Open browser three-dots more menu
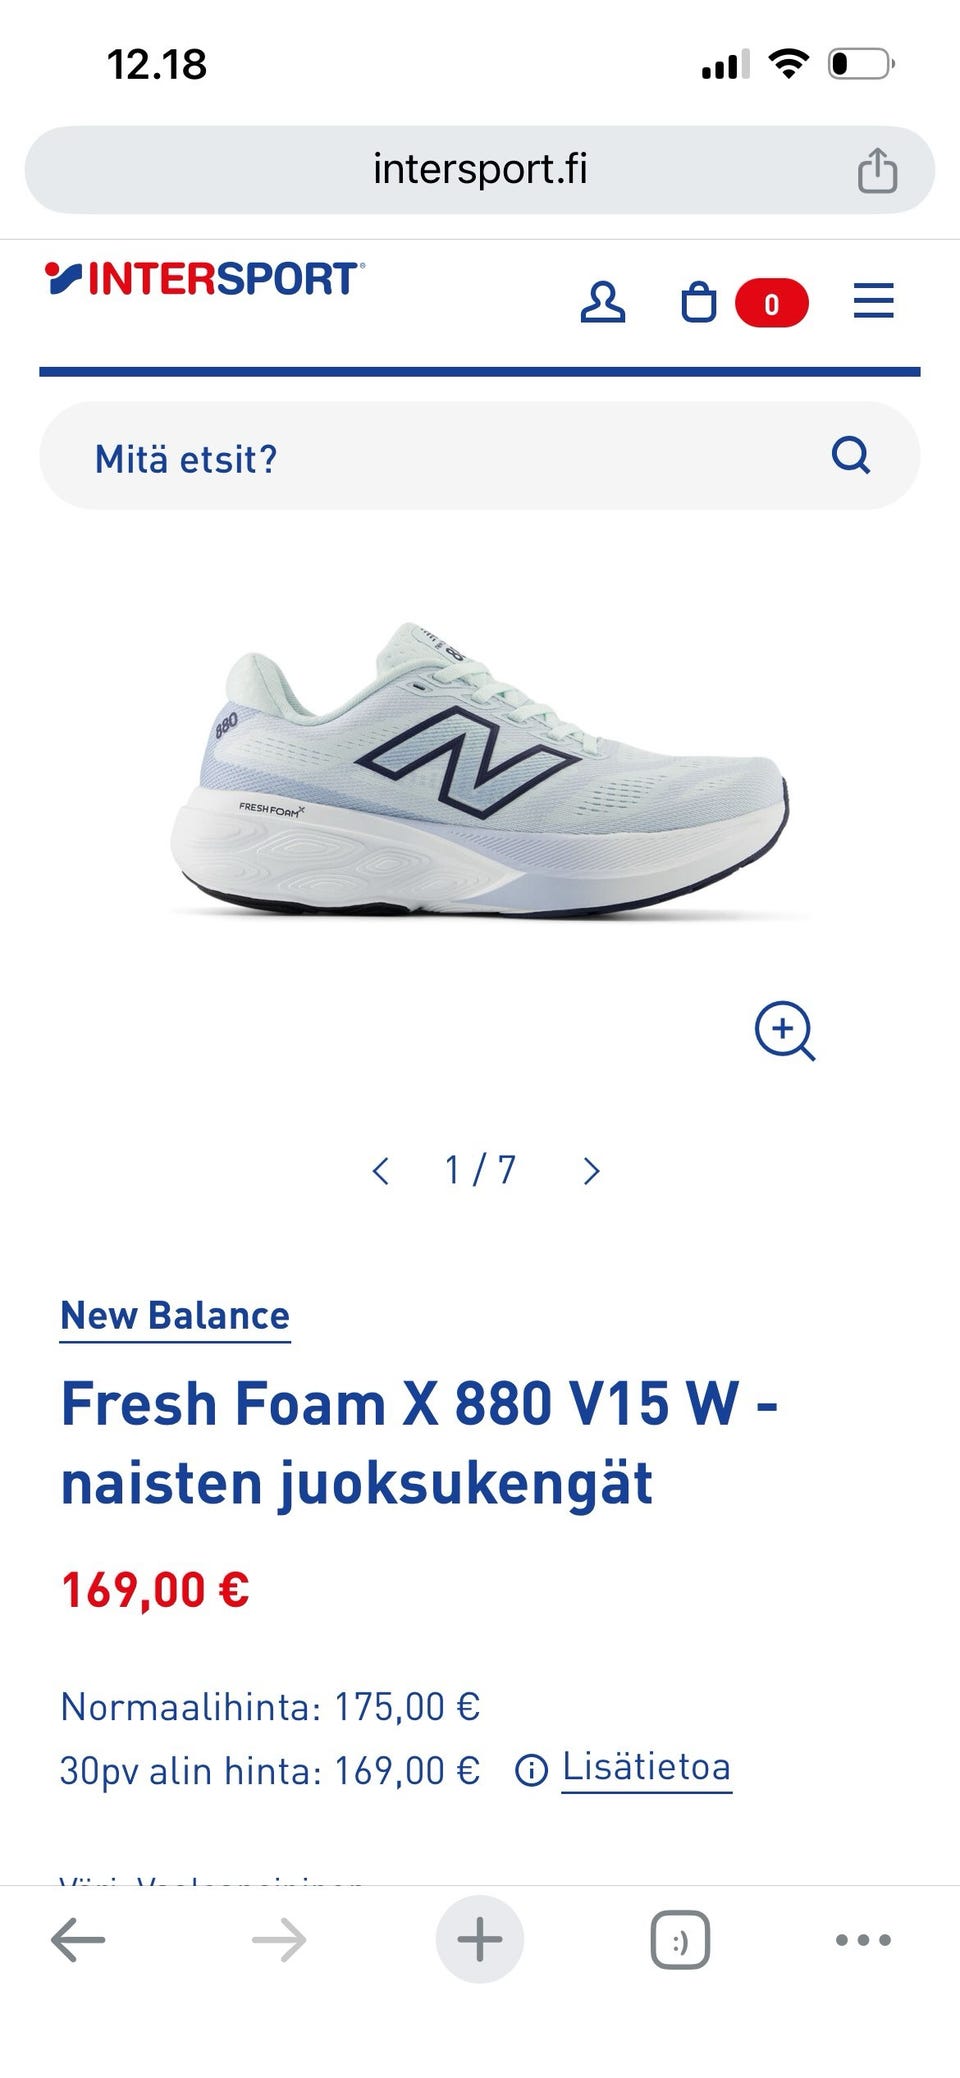960x2078 pixels. (863, 1940)
